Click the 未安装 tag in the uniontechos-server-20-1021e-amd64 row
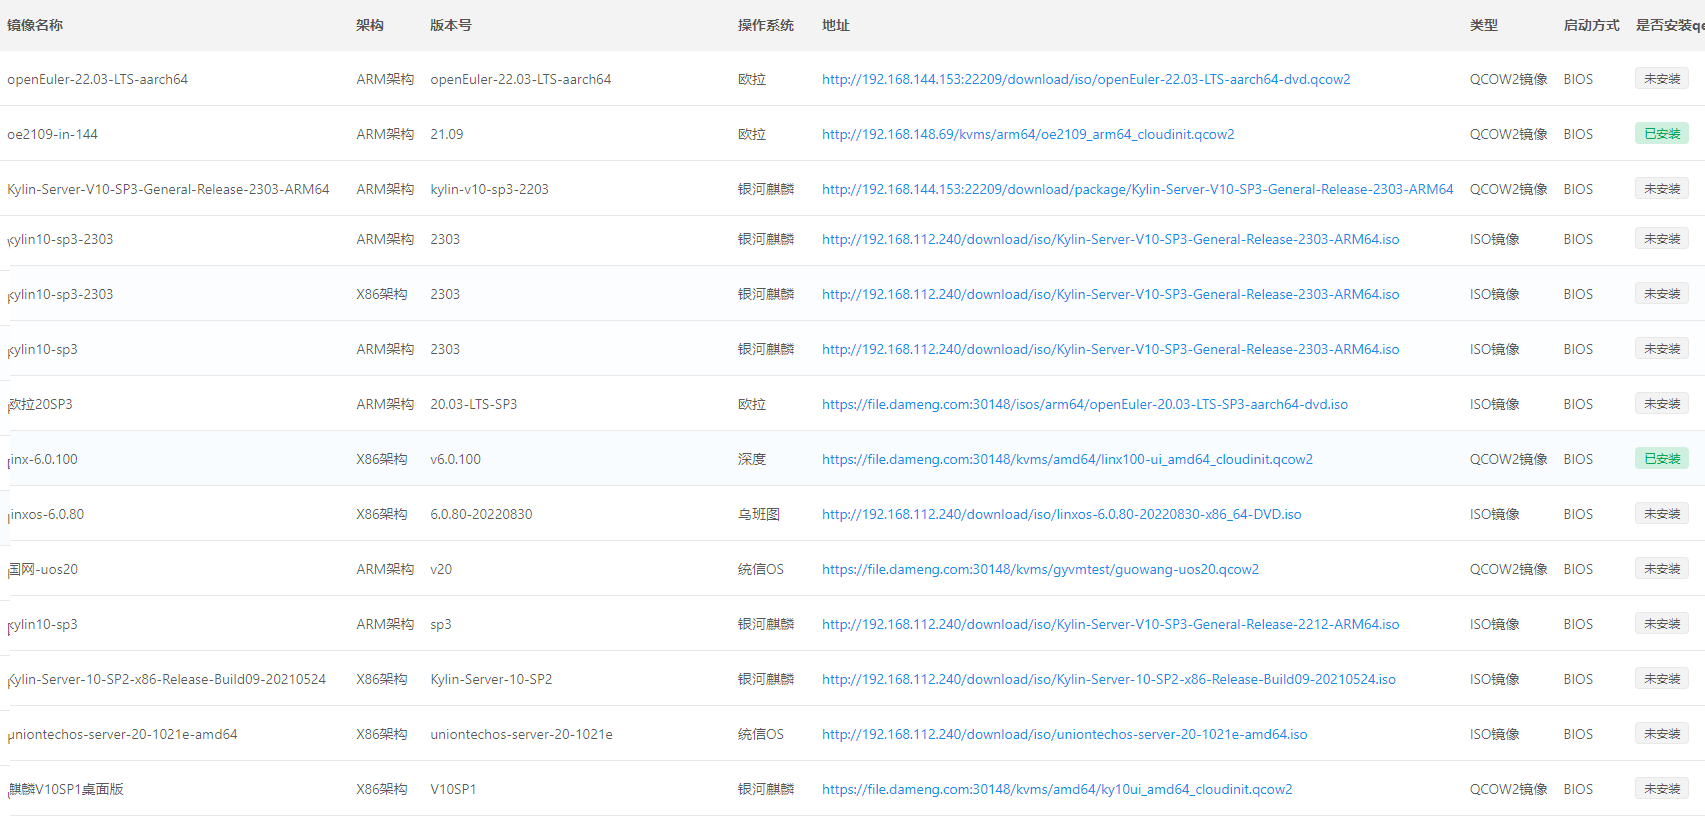The height and width of the screenshot is (820, 1705). 1662,733
